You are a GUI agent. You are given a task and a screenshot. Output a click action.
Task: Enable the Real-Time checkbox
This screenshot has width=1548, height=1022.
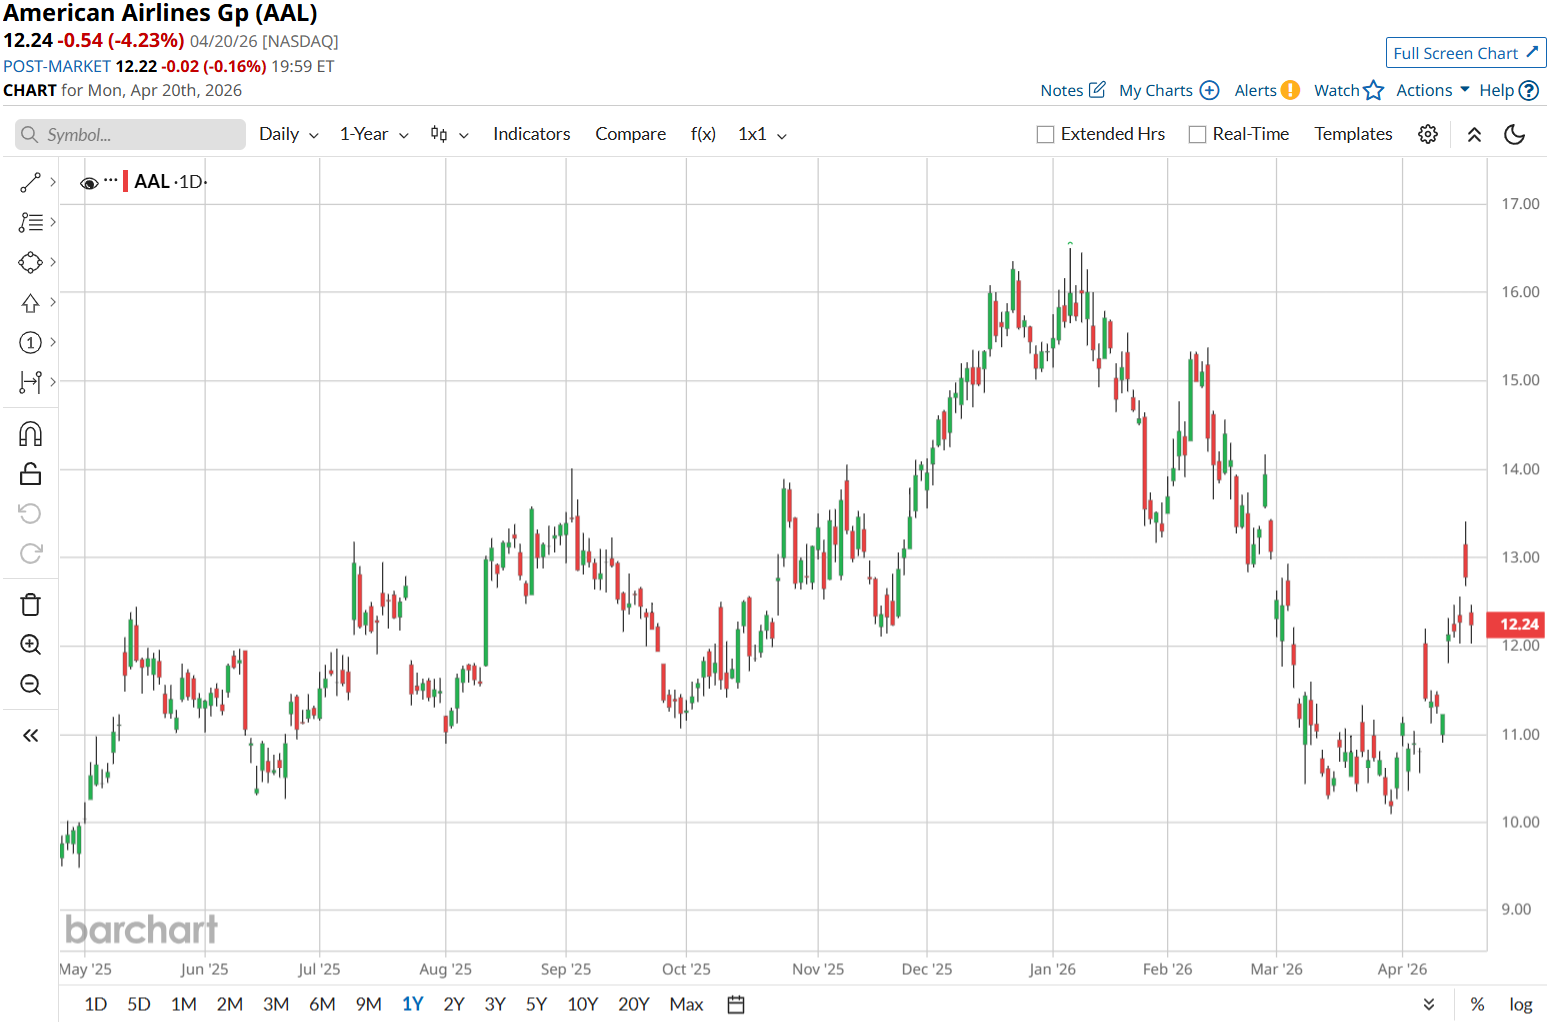[x=1197, y=134]
